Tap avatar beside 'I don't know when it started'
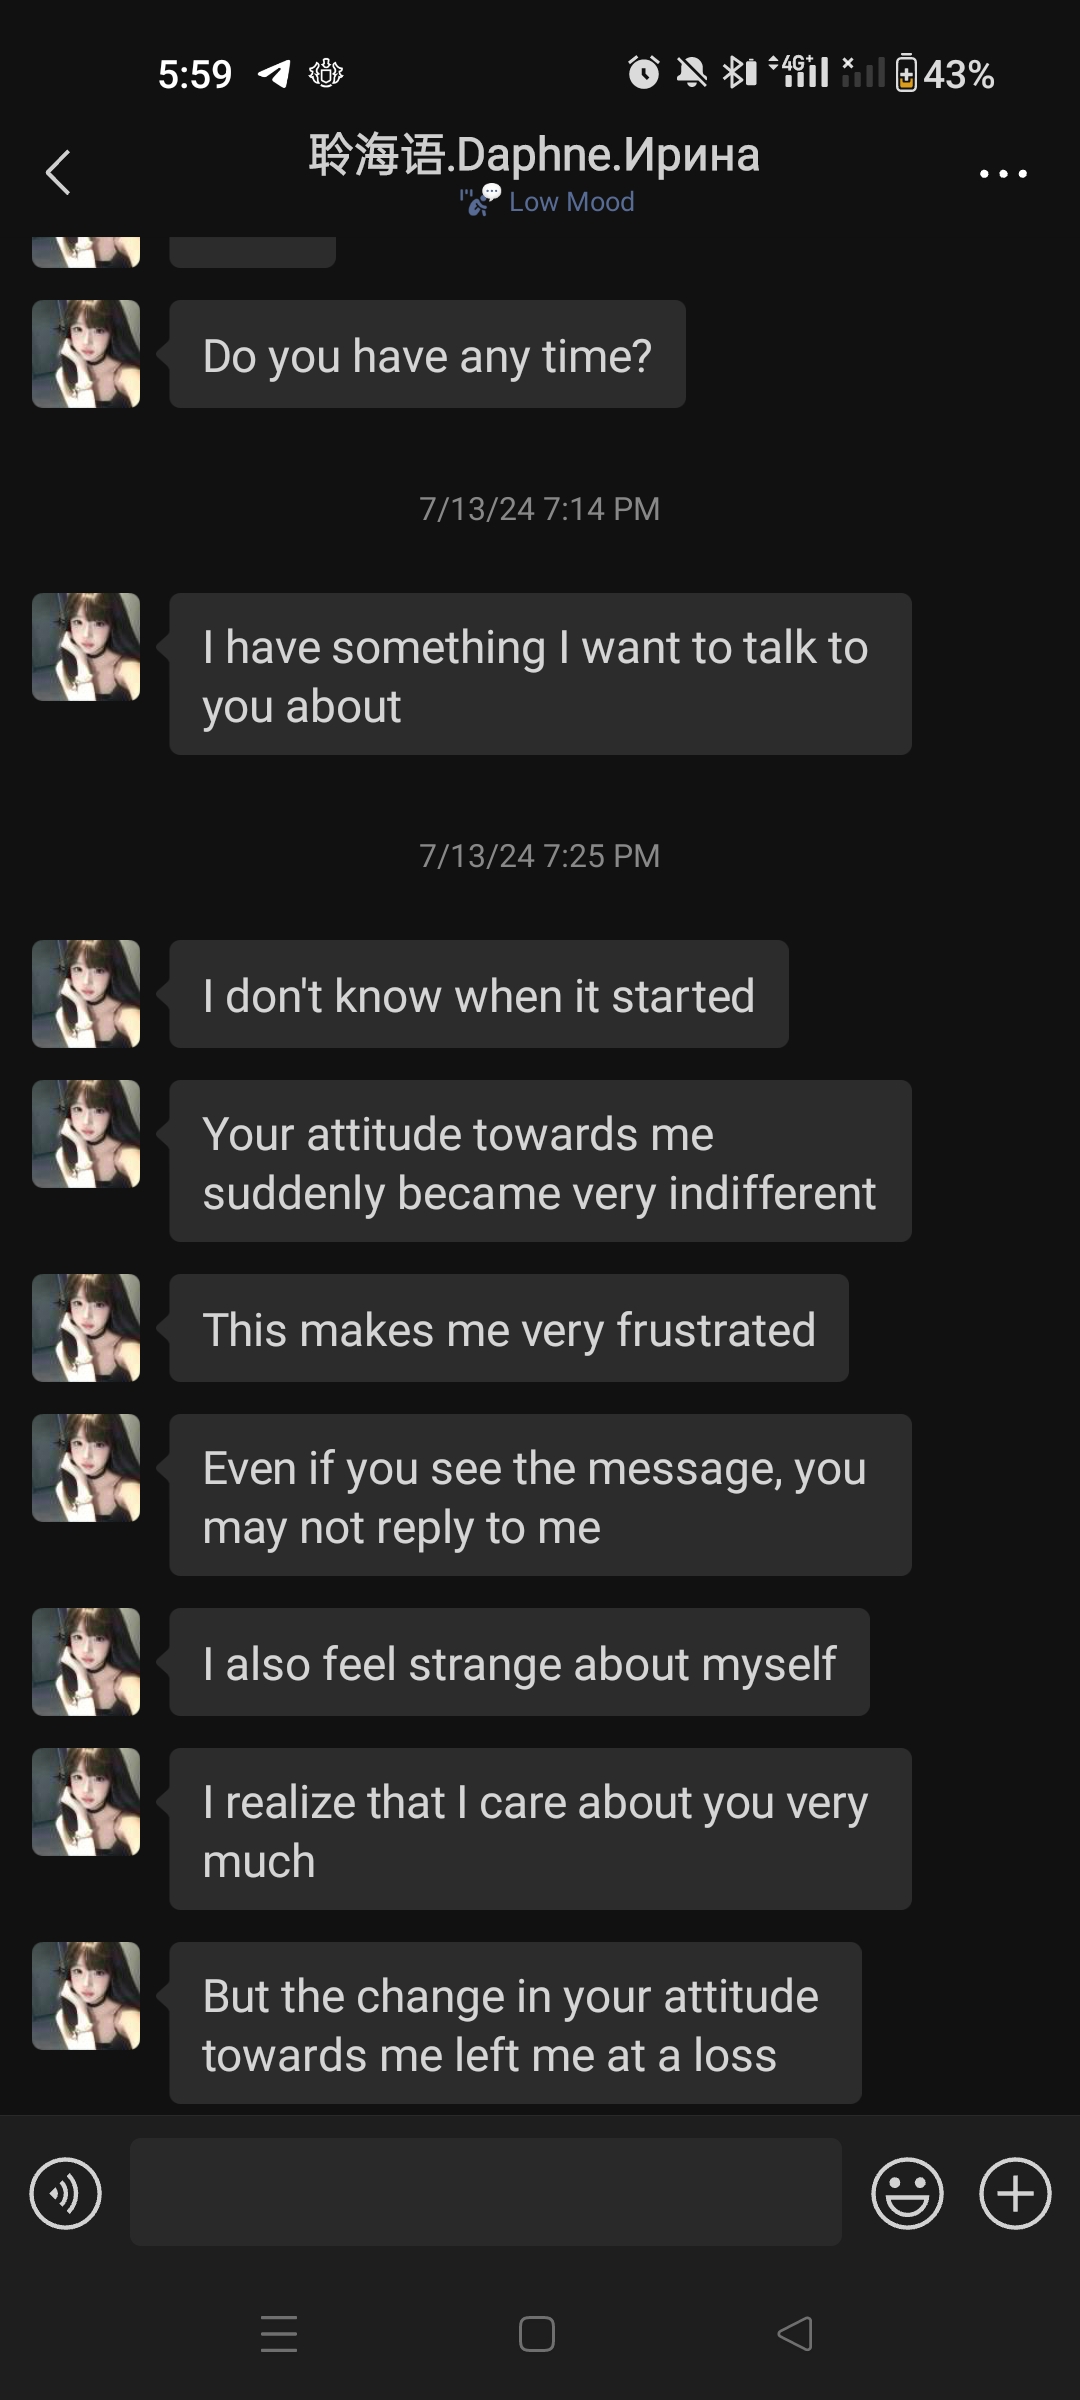The width and height of the screenshot is (1080, 2400). (x=86, y=994)
